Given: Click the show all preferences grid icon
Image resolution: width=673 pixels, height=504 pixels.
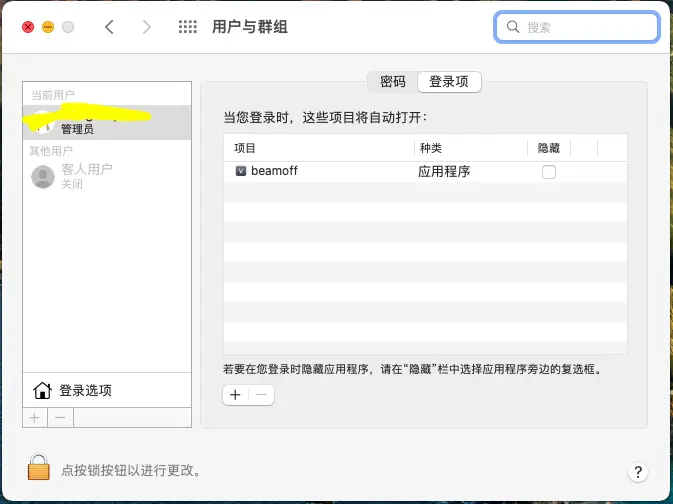Looking at the screenshot, I should click(187, 27).
